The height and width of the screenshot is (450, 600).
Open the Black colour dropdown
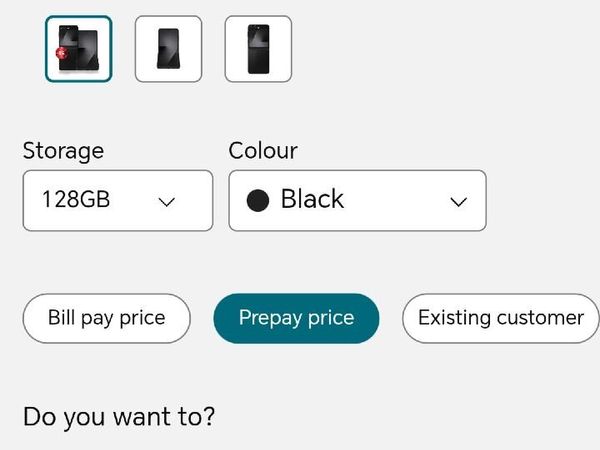(357, 200)
